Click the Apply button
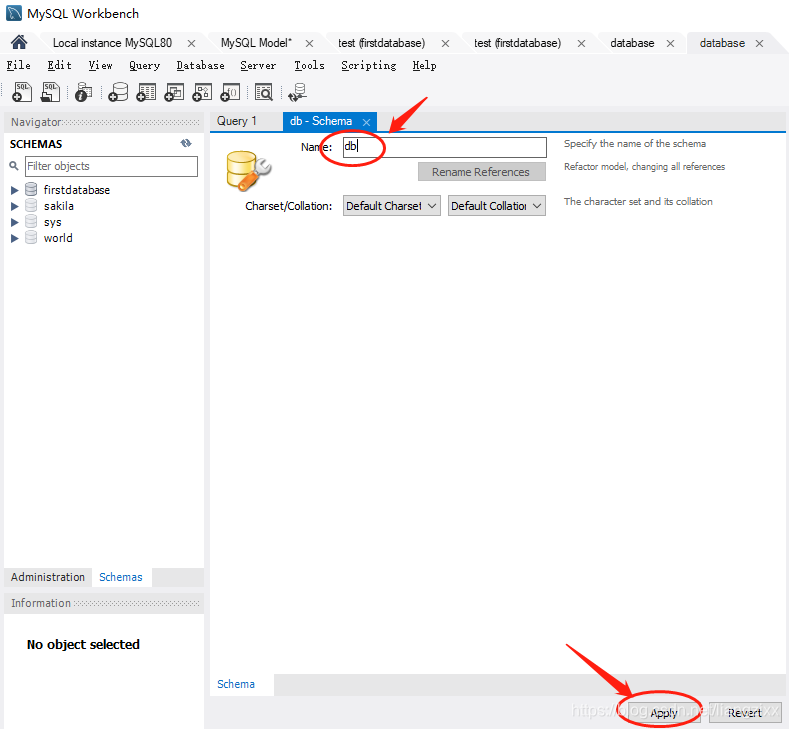 coord(663,712)
